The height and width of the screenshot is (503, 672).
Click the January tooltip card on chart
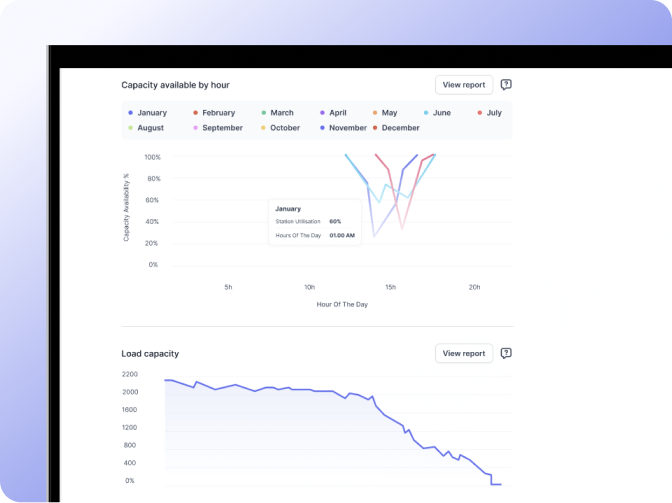click(x=315, y=222)
